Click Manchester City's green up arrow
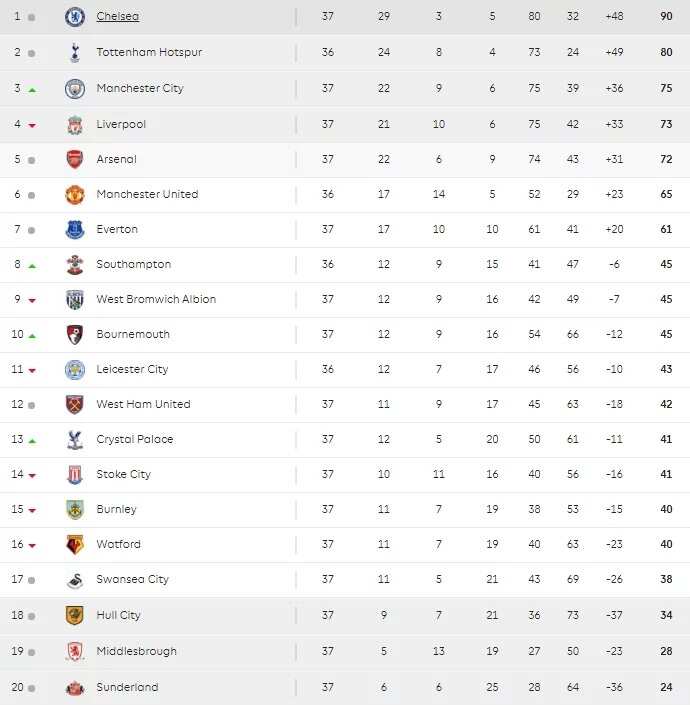 point(32,90)
